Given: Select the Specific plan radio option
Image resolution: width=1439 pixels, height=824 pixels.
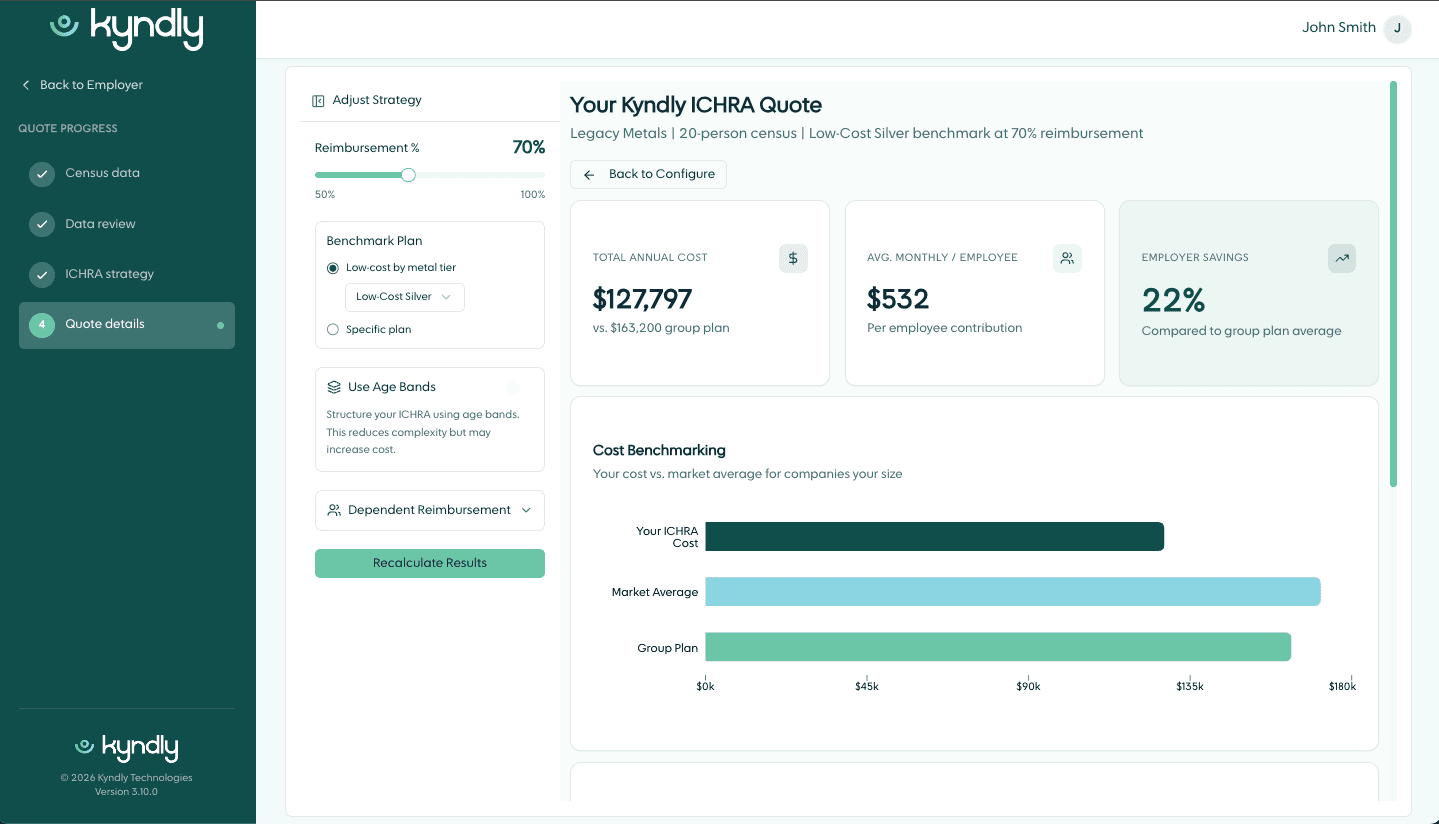Looking at the screenshot, I should click(333, 330).
